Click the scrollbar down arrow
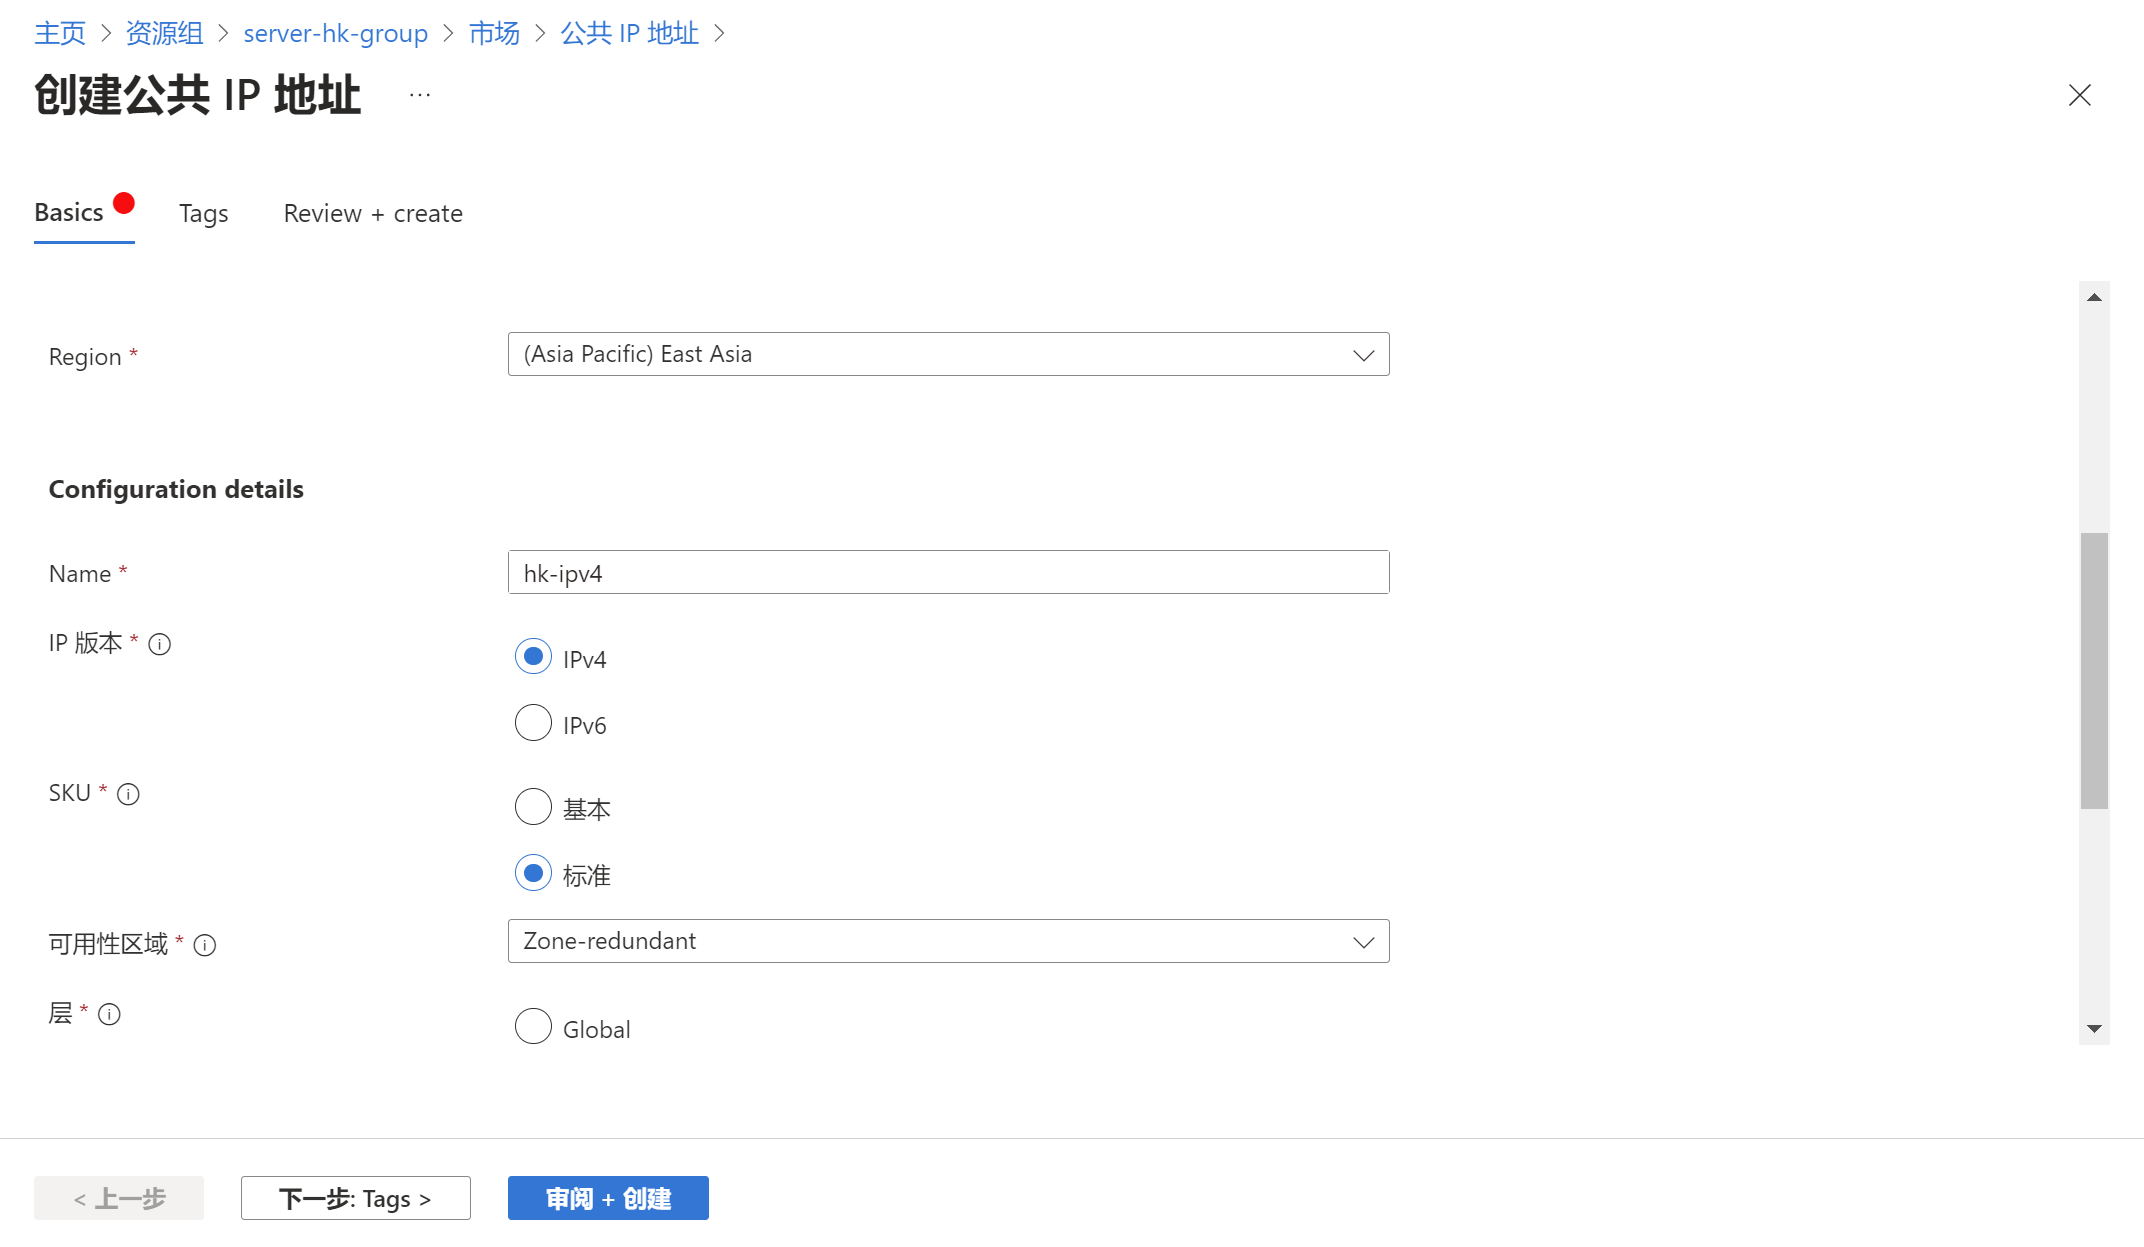This screenshot has height=1247, width=2144. point(2094,1029)
